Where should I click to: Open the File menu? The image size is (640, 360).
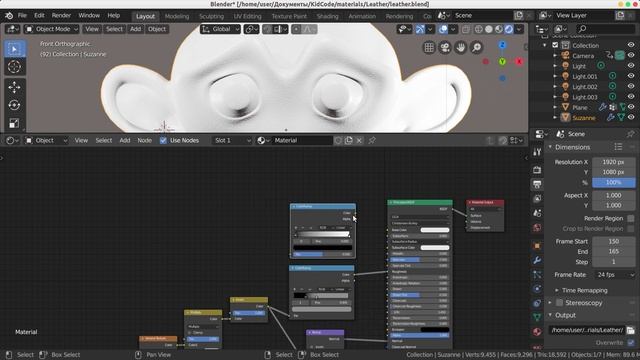coord(22,16)
